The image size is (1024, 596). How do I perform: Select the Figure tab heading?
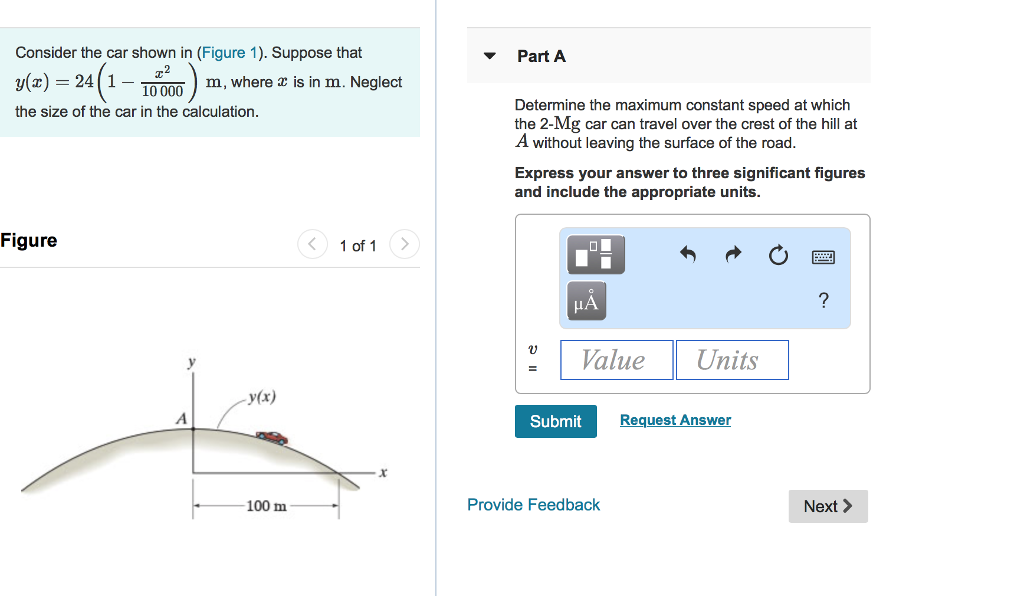click(x=29, y=240)
